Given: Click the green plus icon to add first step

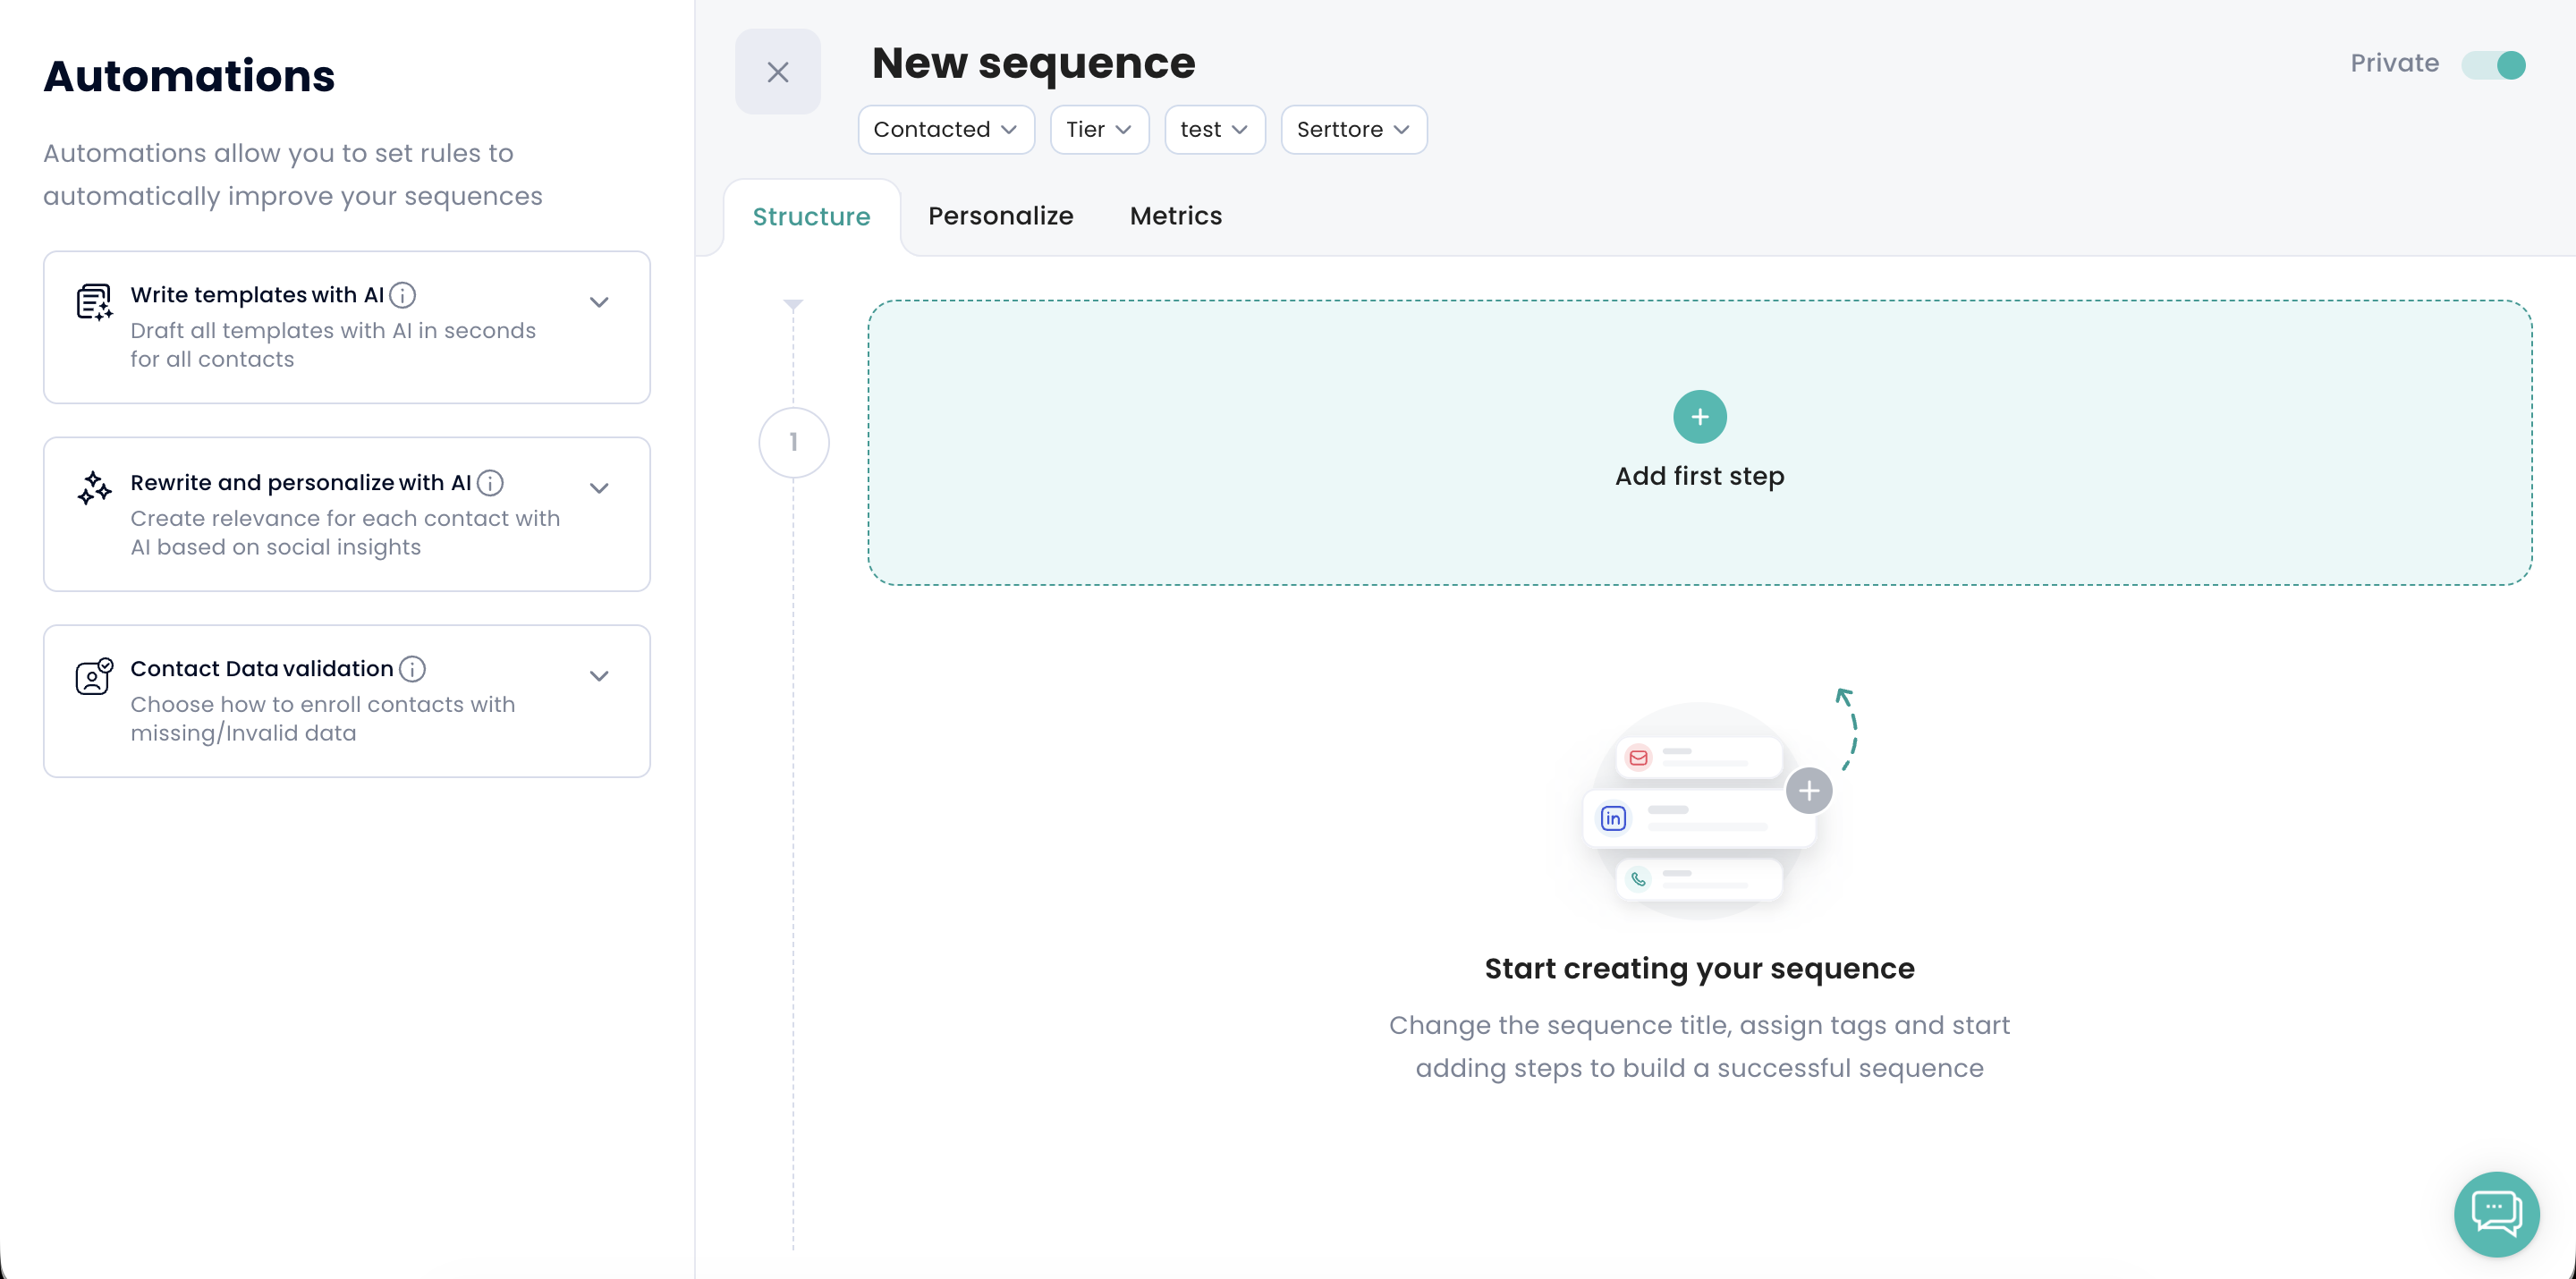Looking at the screenshot, I should coord(1699,417).
